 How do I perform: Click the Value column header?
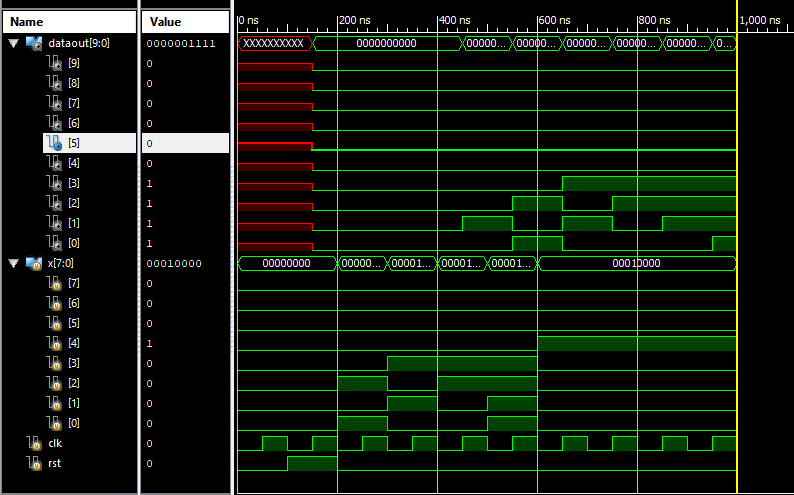tap(185, 22)
